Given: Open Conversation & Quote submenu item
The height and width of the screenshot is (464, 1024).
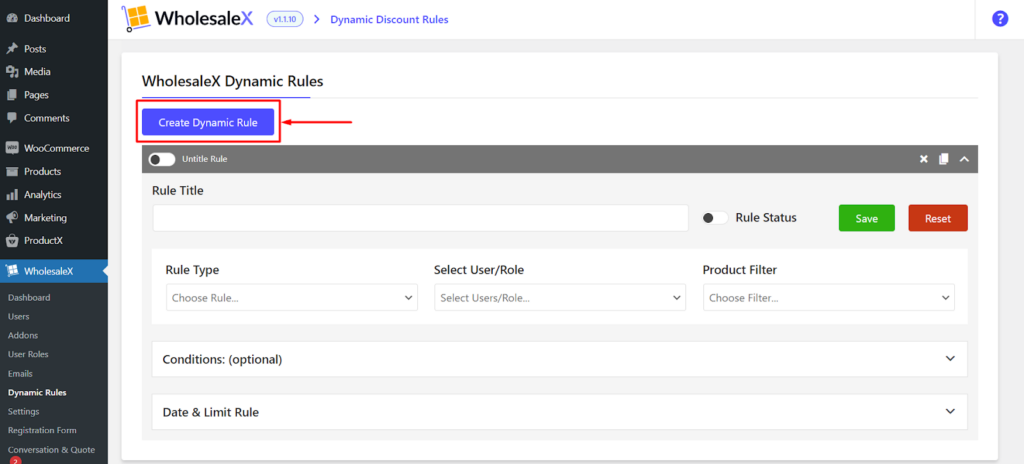Looking at the screenshot, I should click(52, 450).
